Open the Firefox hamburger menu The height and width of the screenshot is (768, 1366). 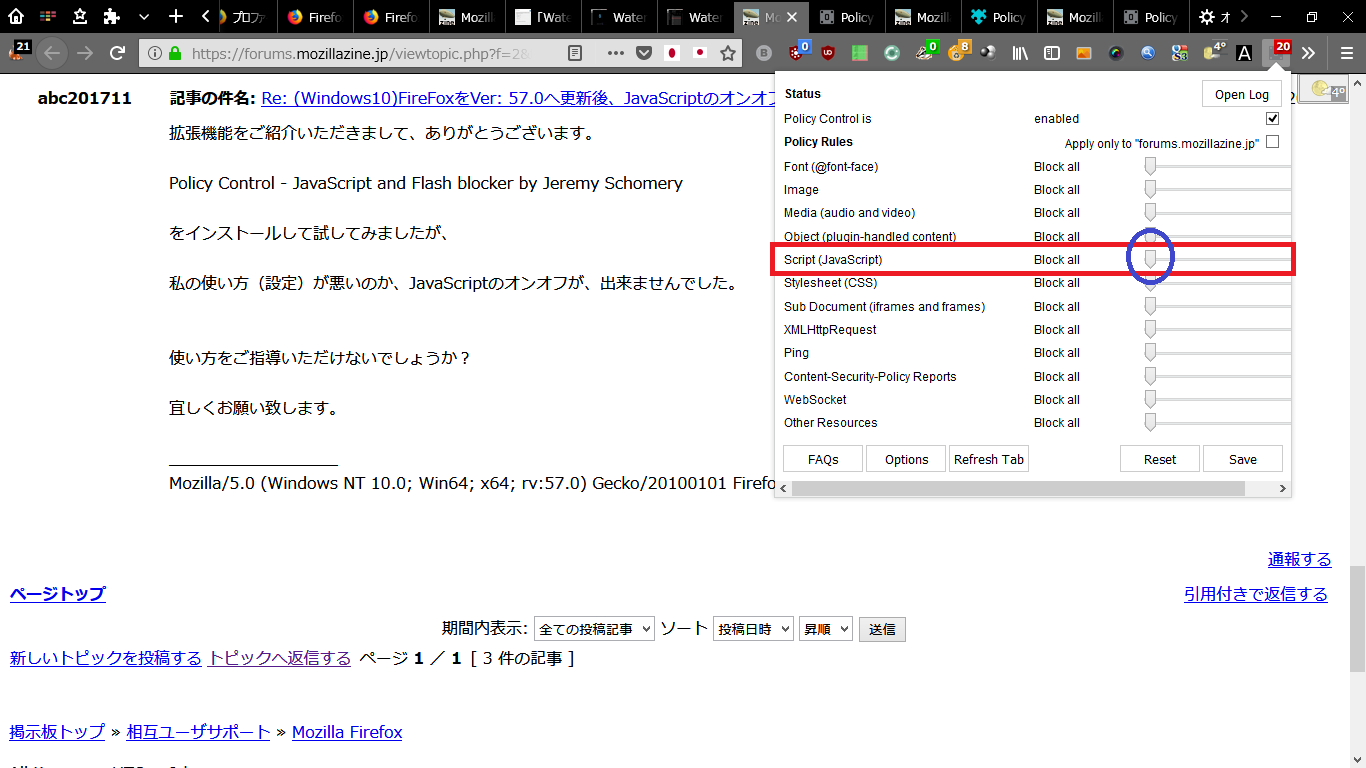[1347, 53]
